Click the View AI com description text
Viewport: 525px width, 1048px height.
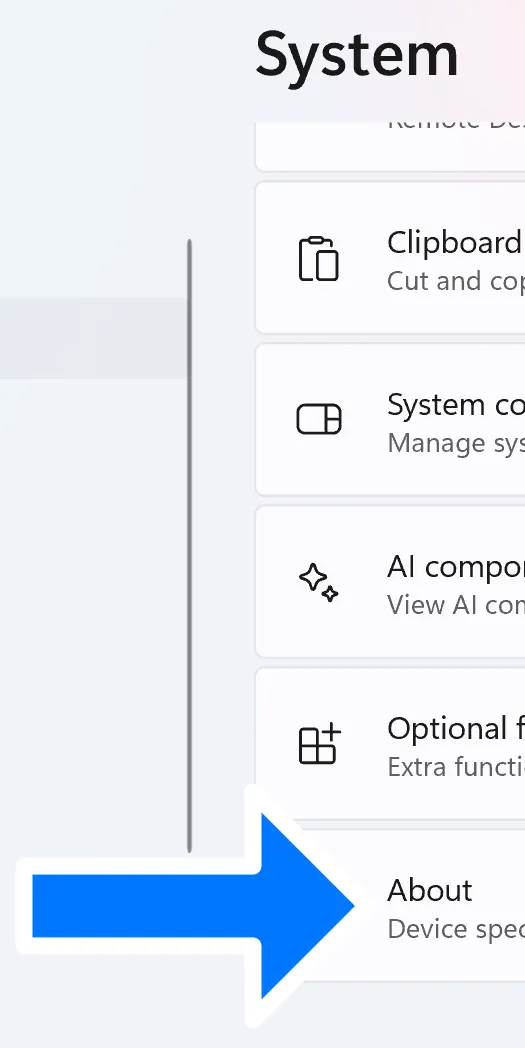[x=456, y=605]
